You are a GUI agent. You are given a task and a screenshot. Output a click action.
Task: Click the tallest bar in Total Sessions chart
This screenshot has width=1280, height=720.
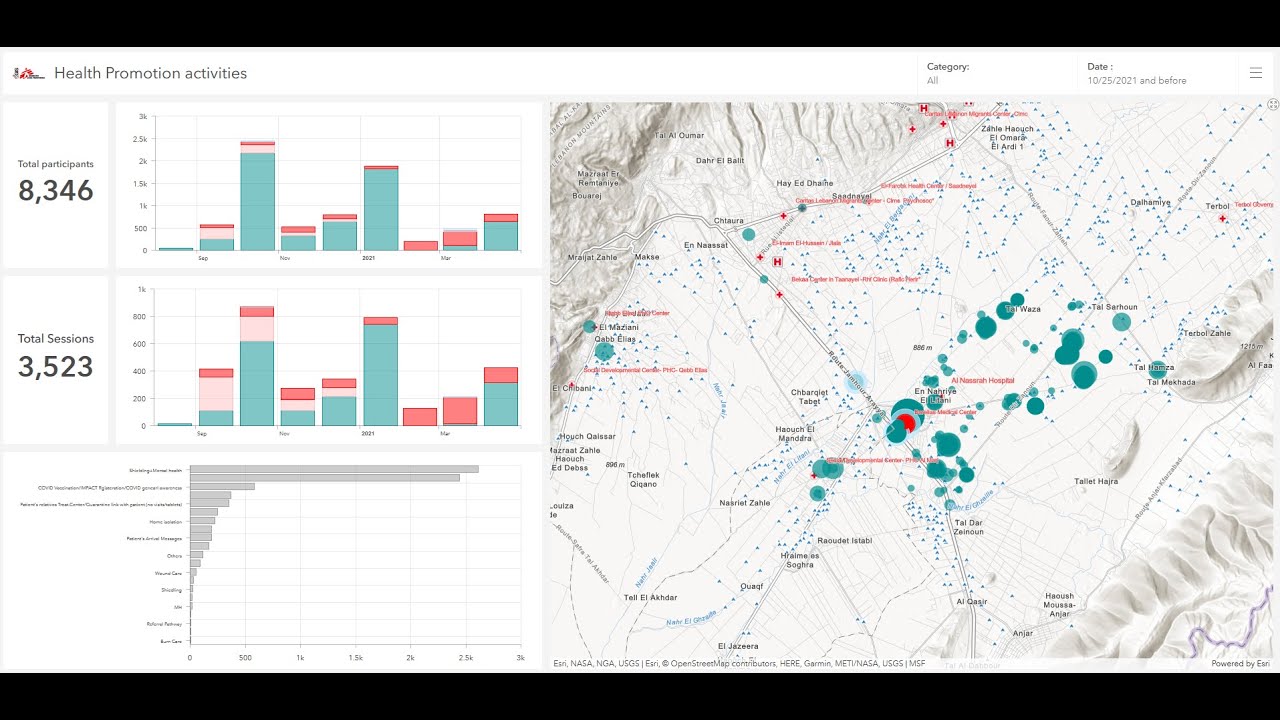coord(258,366)
